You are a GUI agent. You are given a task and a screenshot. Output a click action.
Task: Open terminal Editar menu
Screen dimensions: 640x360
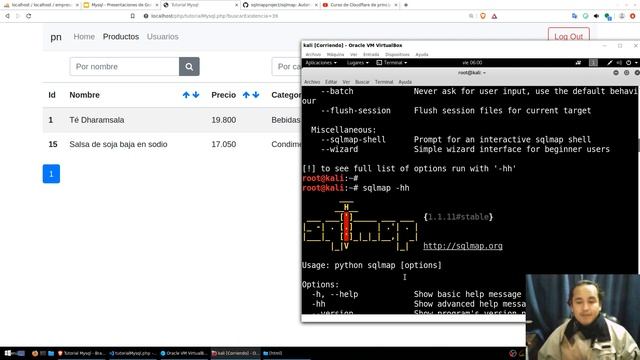click(331, 82)
